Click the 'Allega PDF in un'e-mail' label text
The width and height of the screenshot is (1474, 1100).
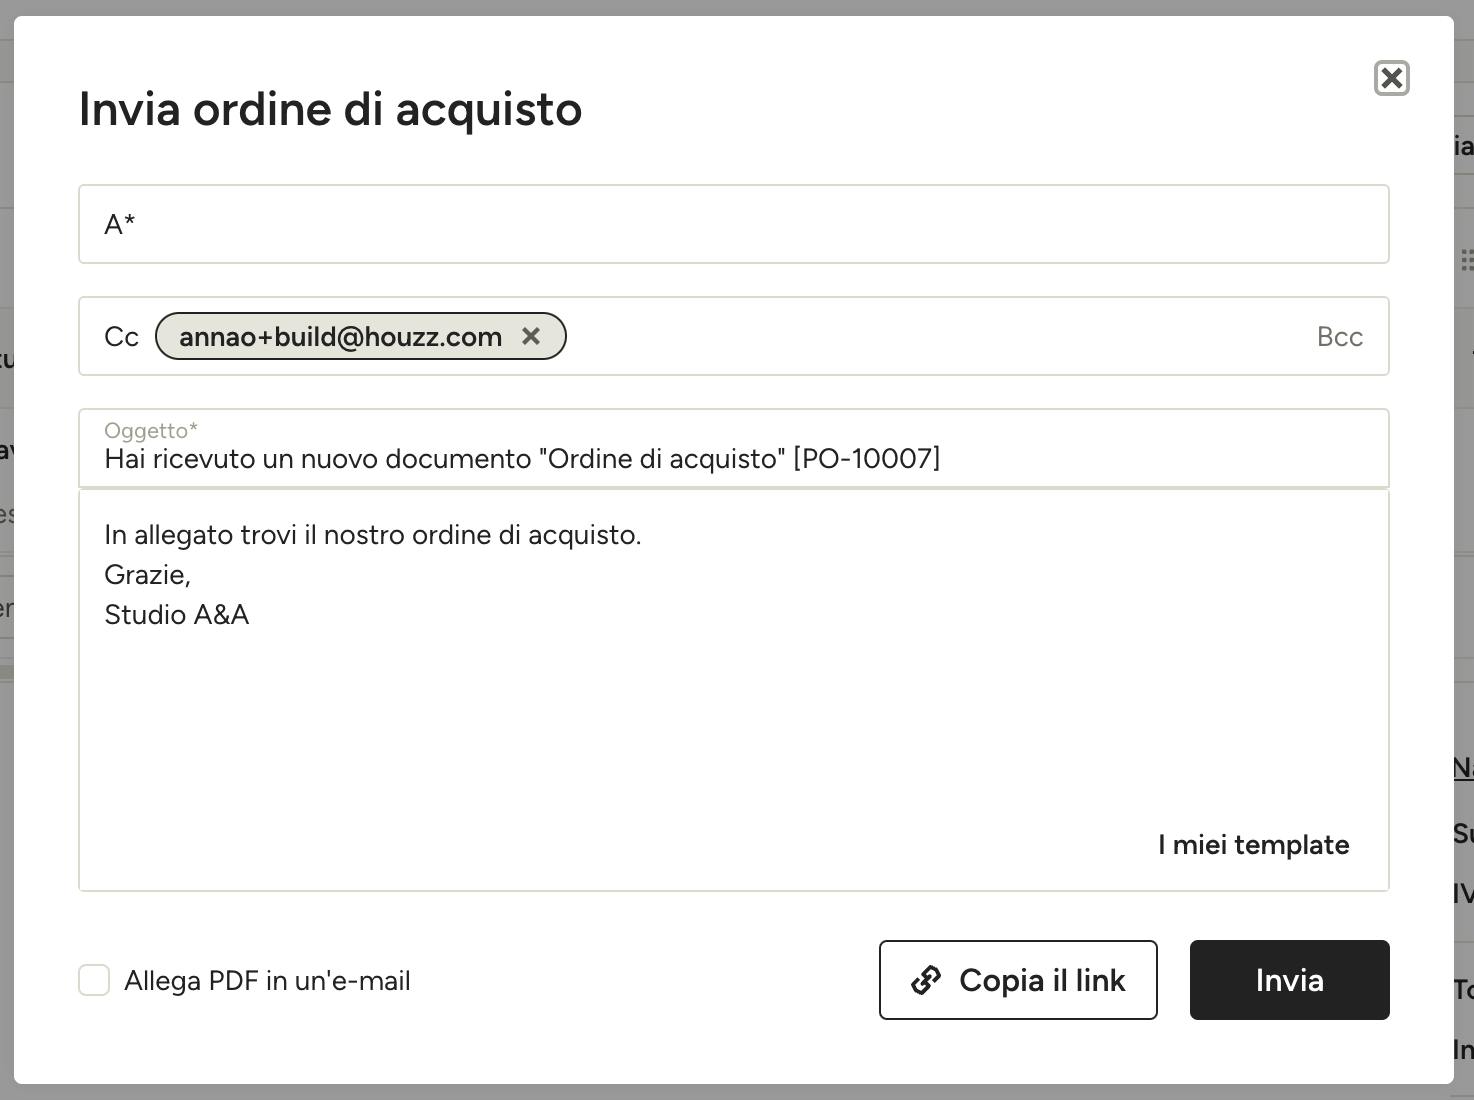coord(267,981)
